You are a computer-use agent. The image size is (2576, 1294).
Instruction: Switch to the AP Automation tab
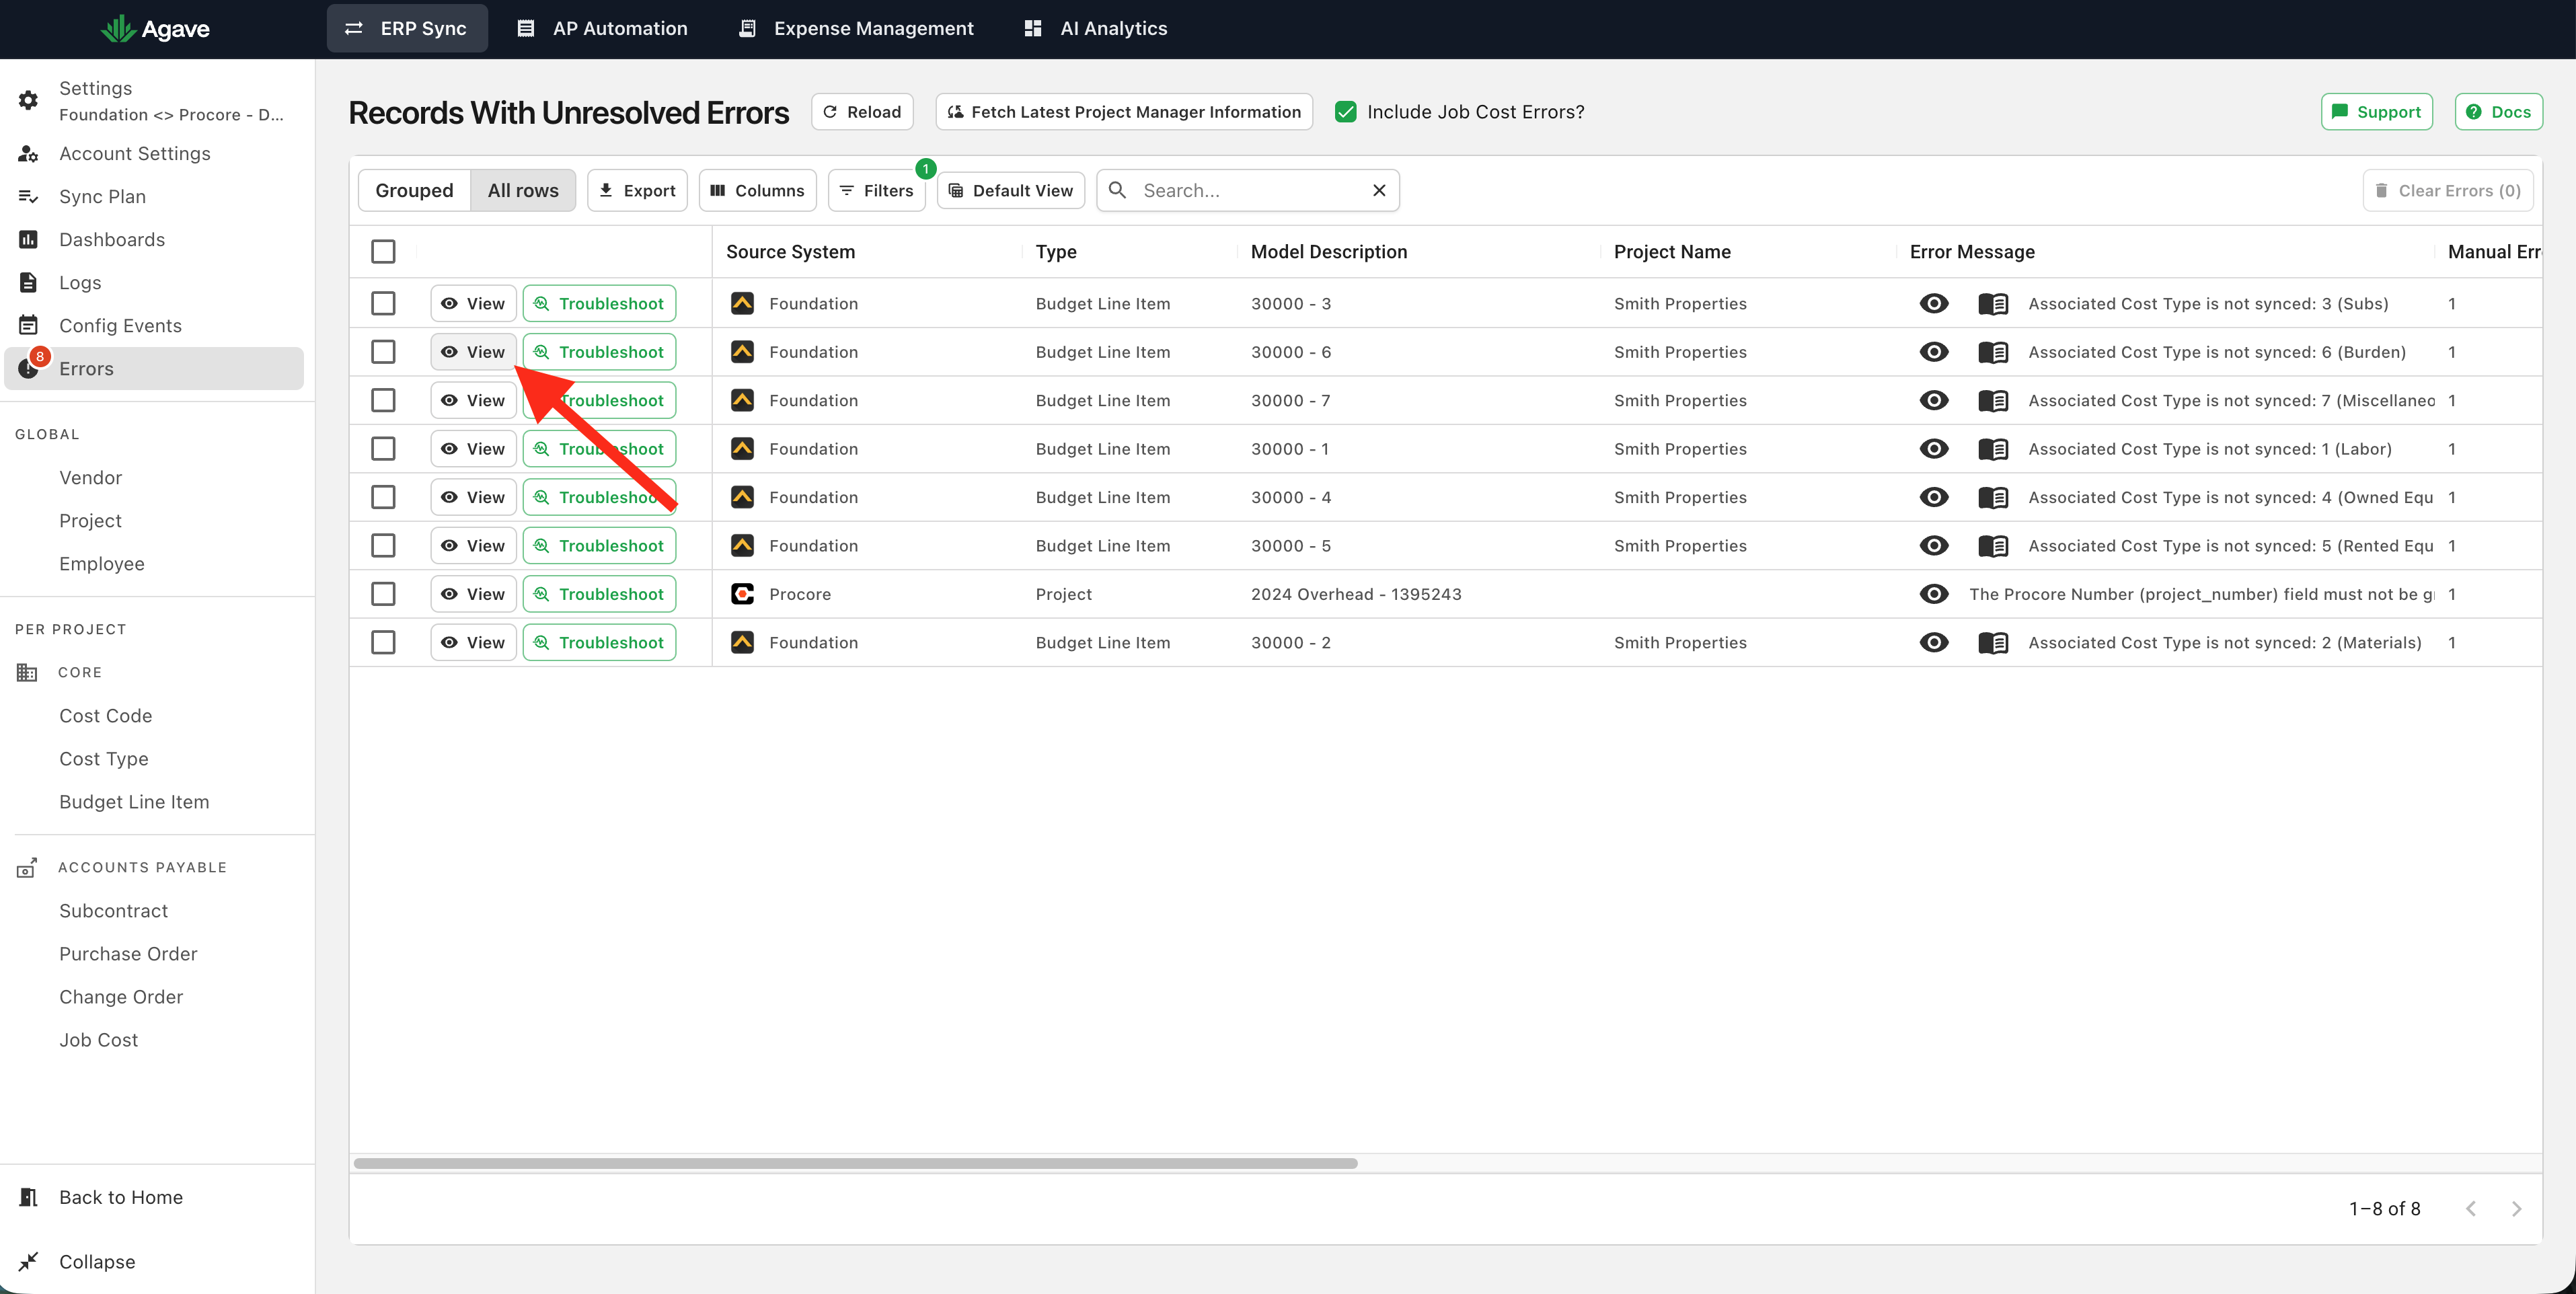tap(602, 28)
